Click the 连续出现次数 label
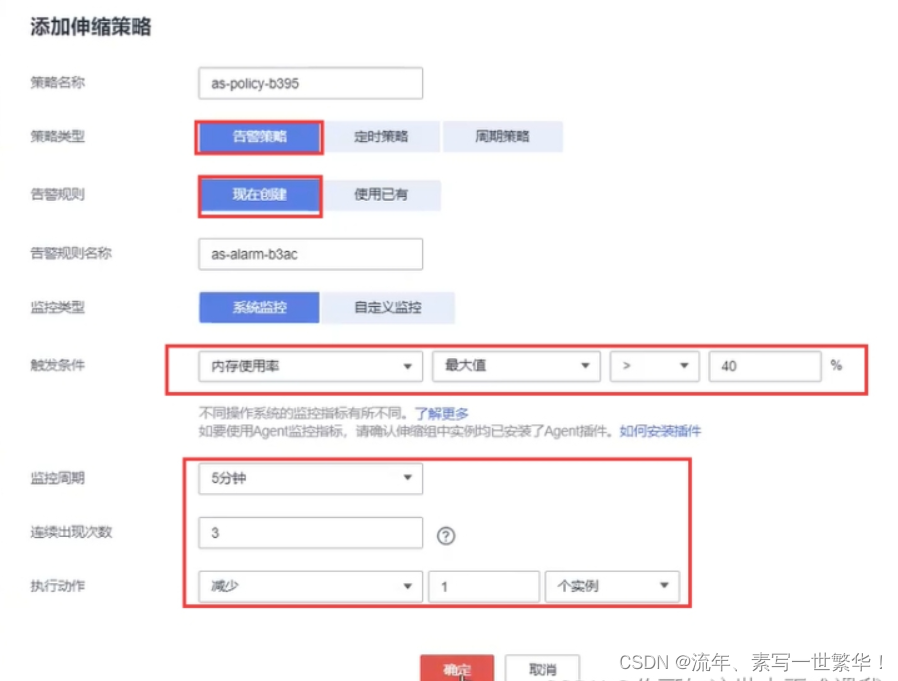This screenshot has height=681, width=898. [x=71, y=532]
